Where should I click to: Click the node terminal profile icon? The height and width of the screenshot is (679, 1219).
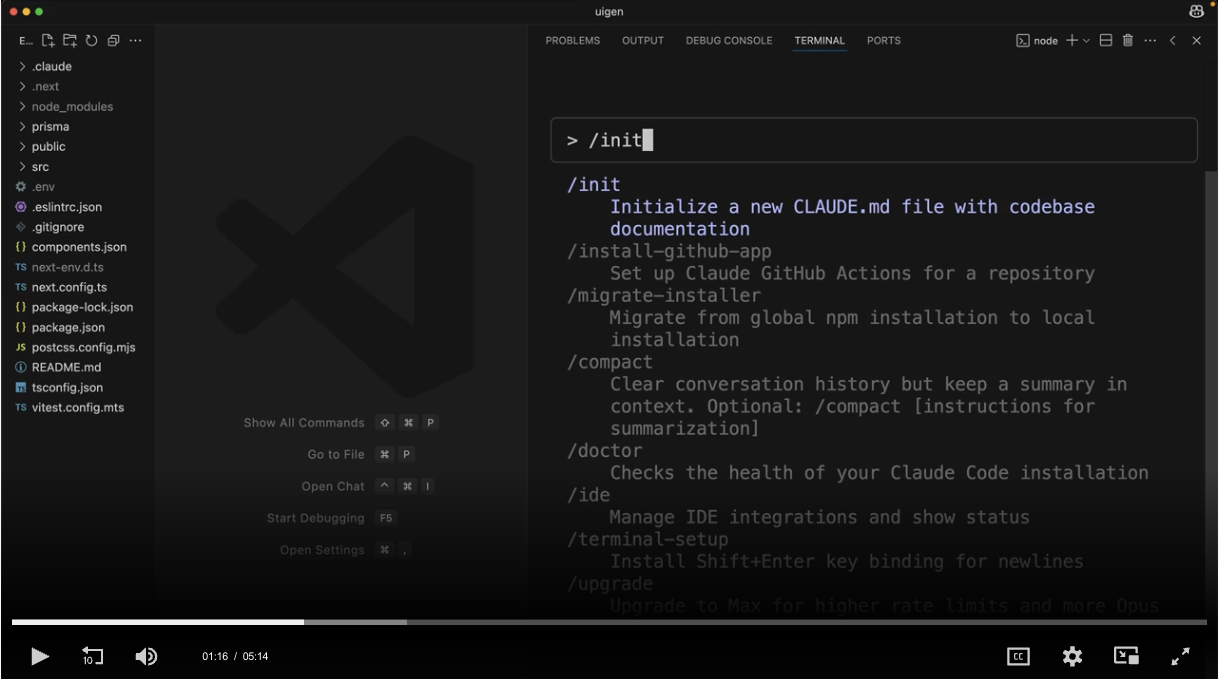coord(1023,41)
